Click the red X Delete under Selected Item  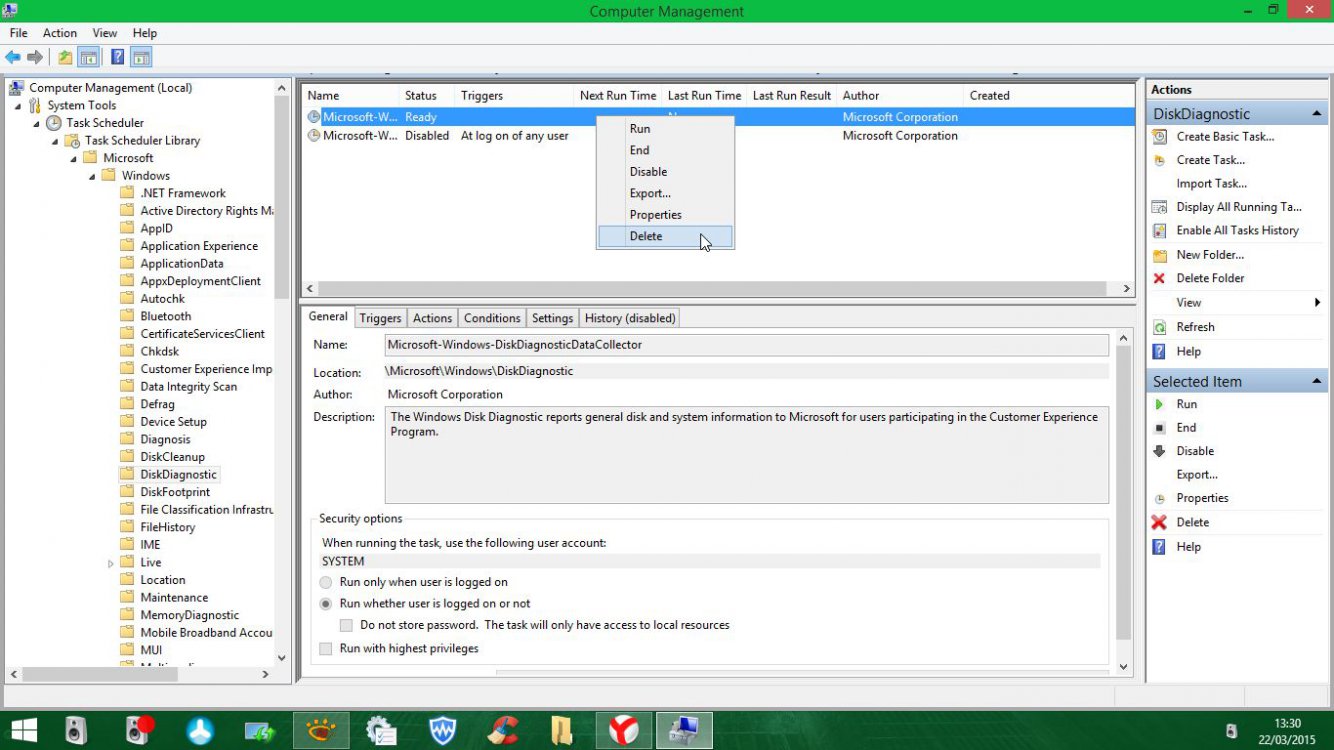1159,522
